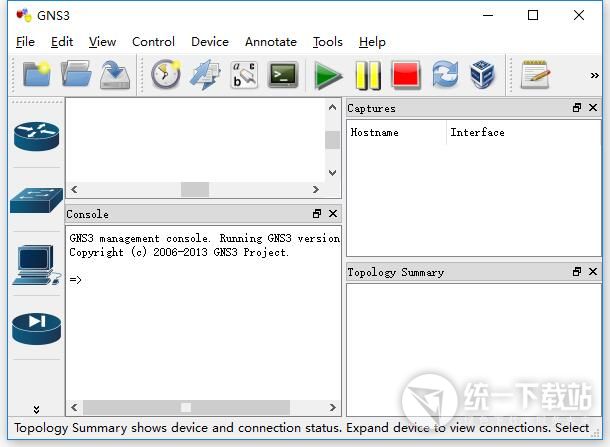Click workspace vertical scrollbar thumb
Image resolution: width=610 pixels, height=447 pixels.
pos(332,140)
